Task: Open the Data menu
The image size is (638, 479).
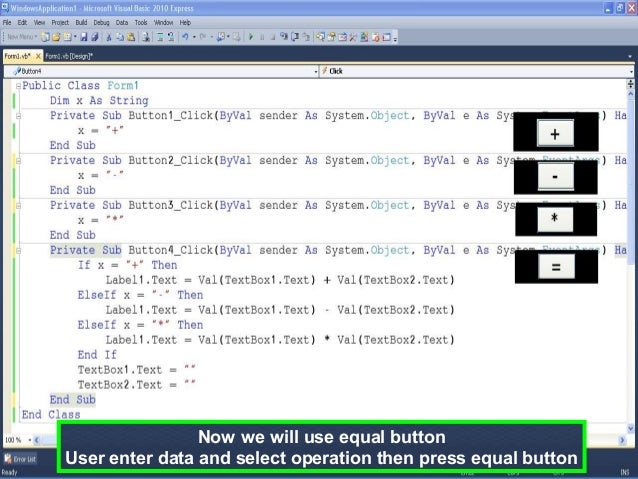Action: point(122,23)
